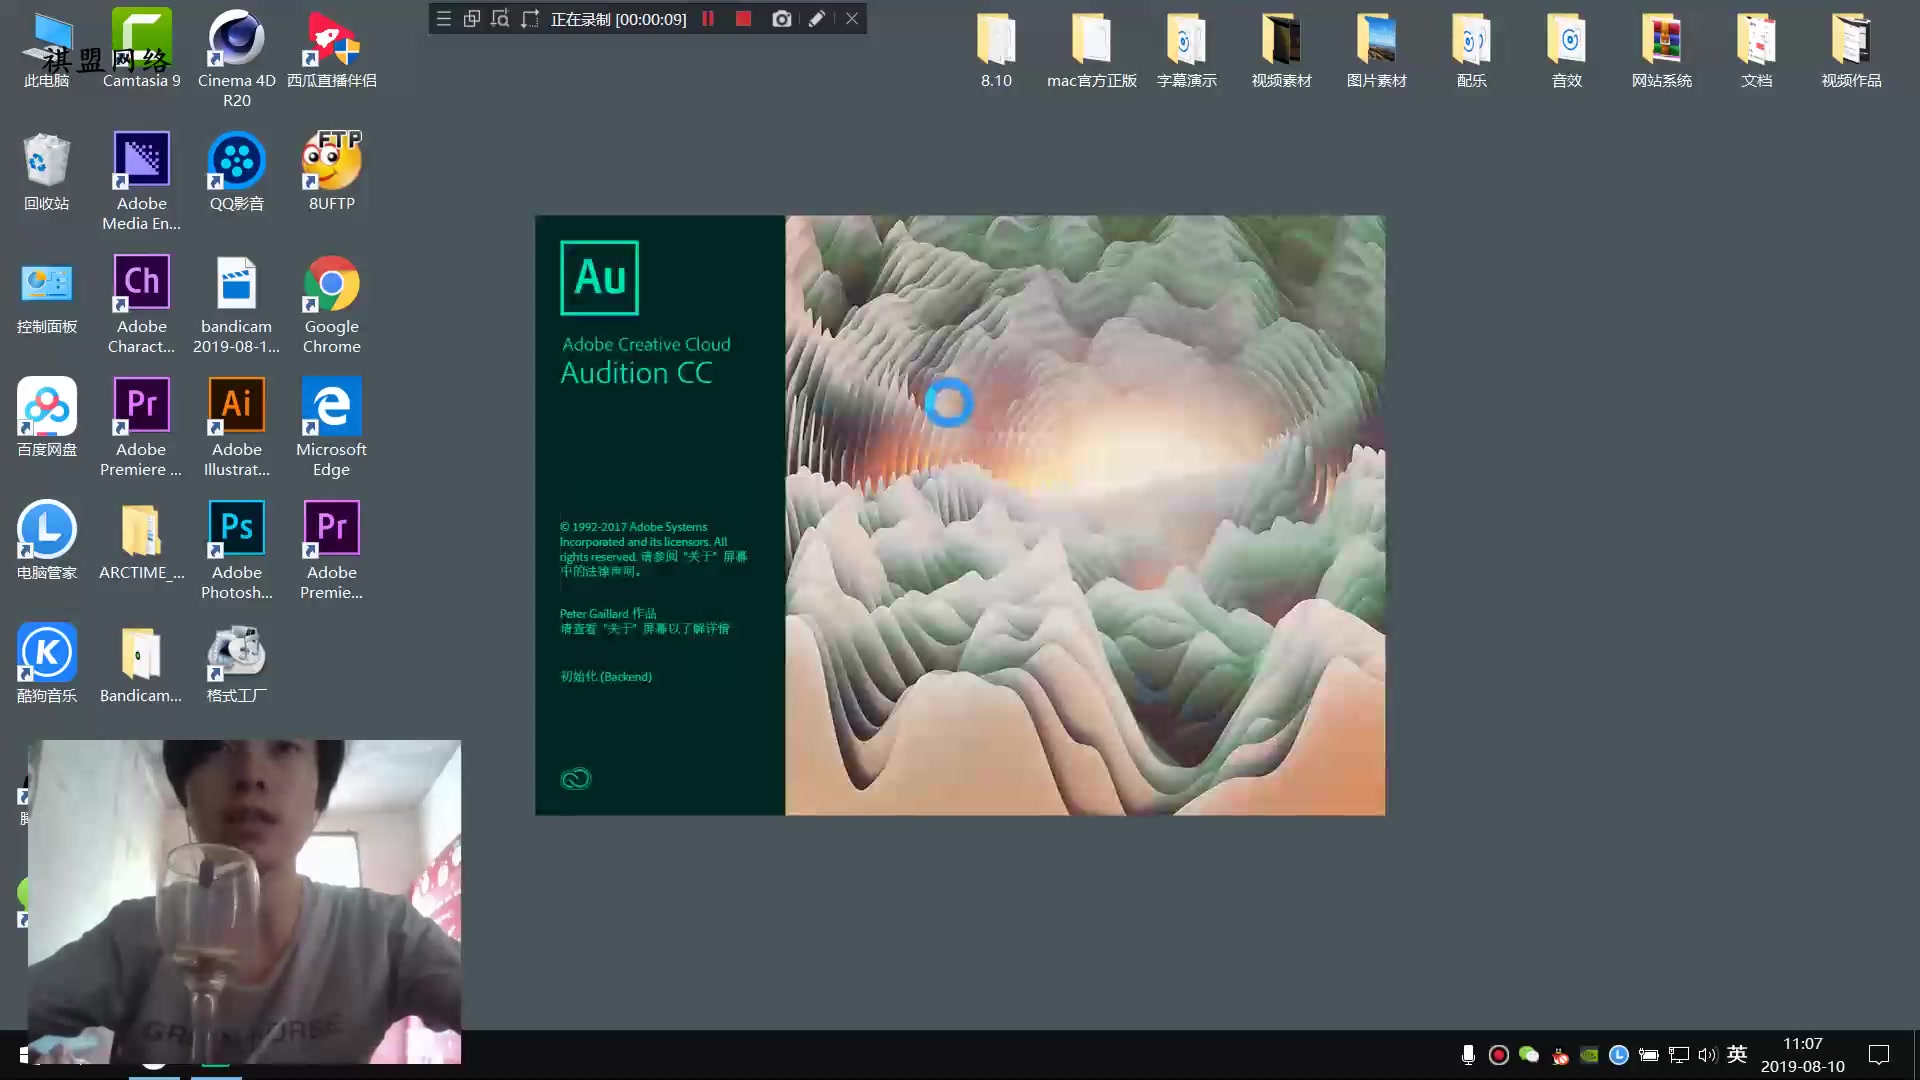Open the 视频作品 folder
Viewport: 1920px width, 1080px height.
[1851, 49]
